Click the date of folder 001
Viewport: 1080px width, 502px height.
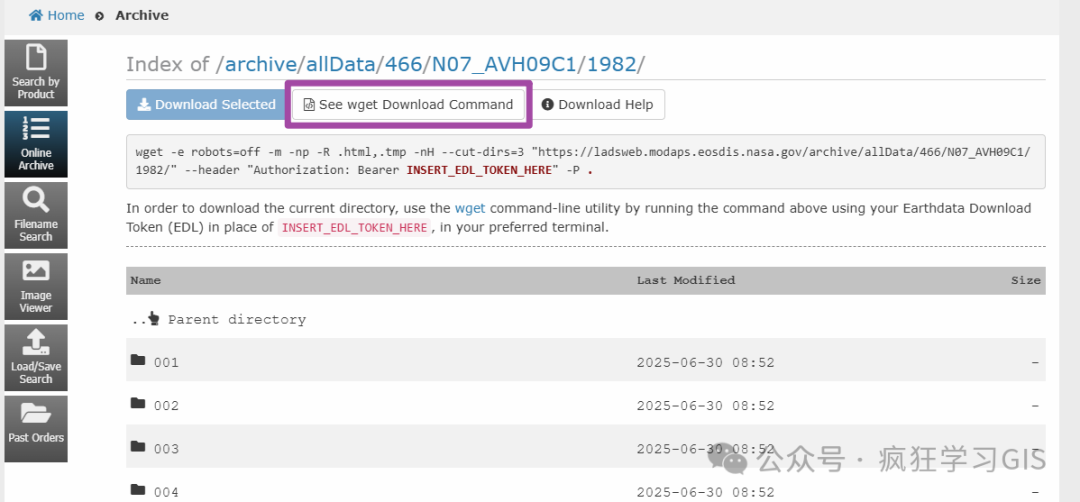pos(705,362)
